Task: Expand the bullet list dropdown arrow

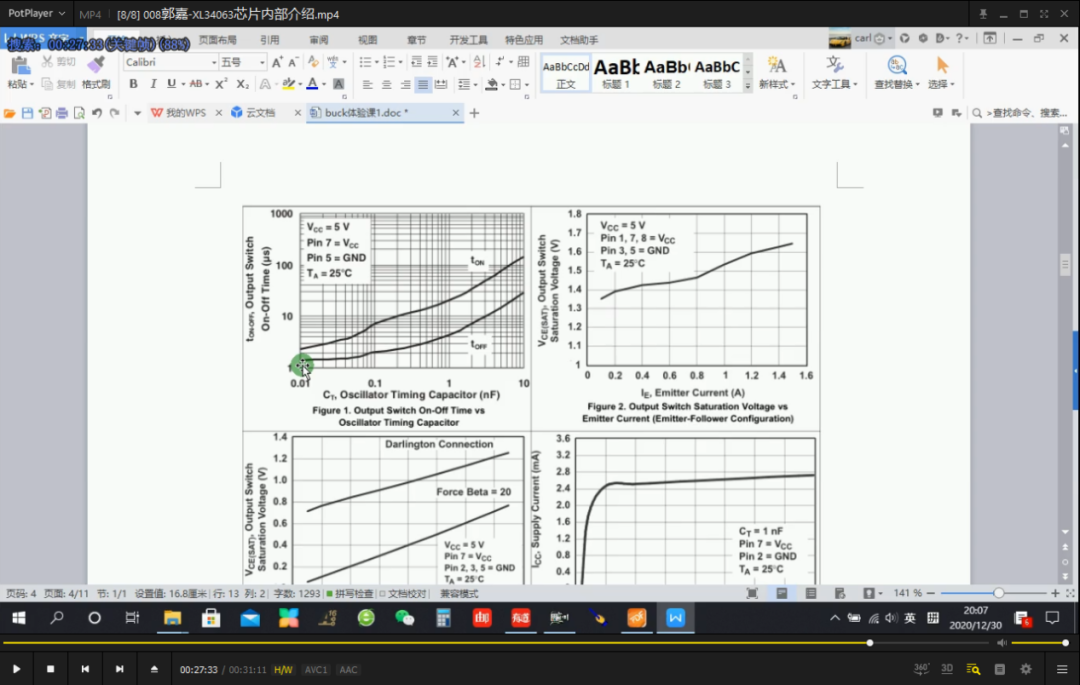Action: [376, 63]
